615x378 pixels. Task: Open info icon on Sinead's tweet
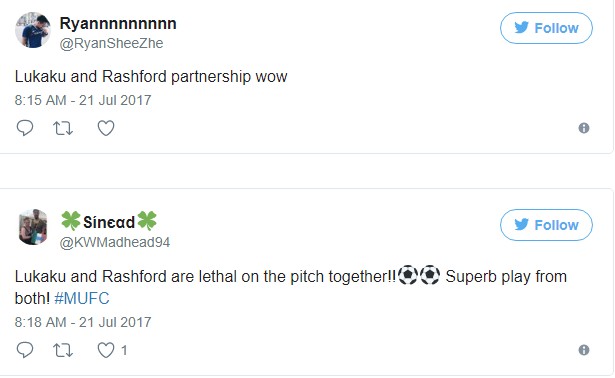584,350
